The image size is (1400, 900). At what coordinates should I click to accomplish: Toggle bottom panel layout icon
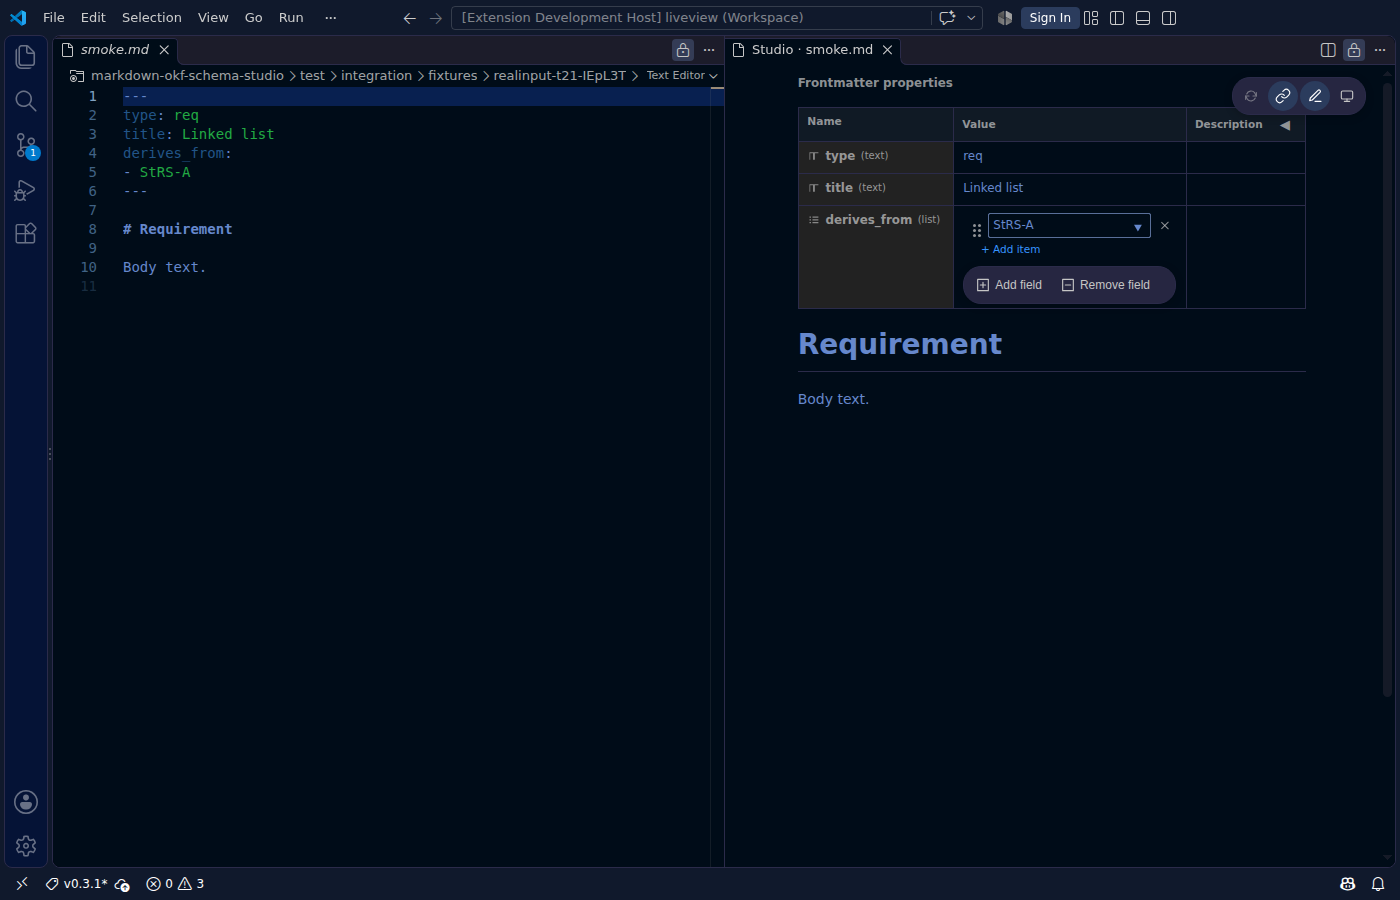1143,18
